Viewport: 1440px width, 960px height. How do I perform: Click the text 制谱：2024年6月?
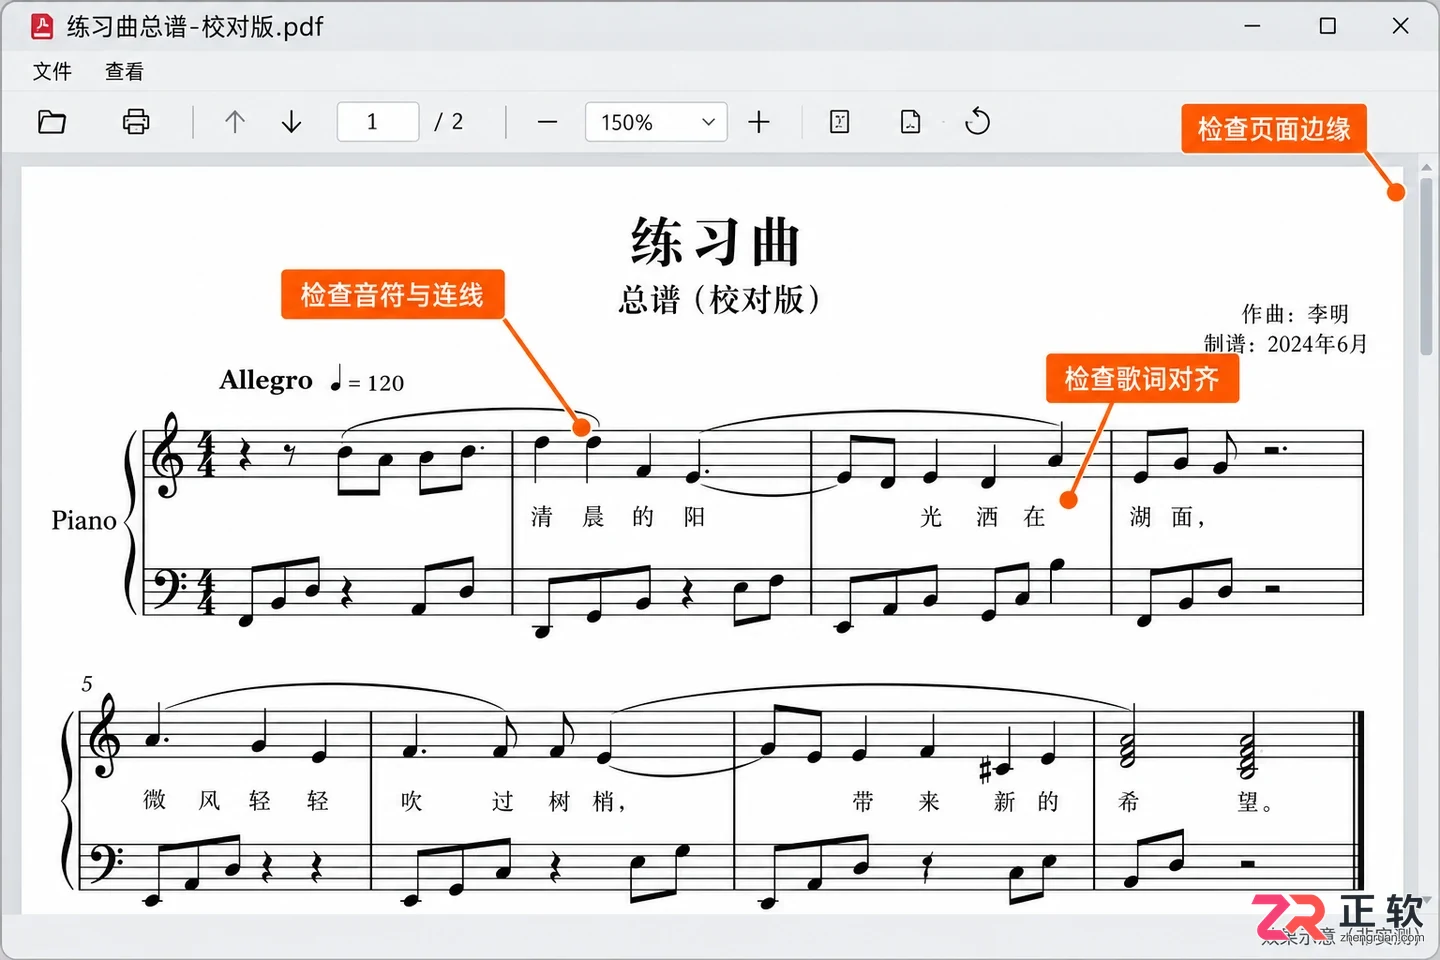[1286, 344]
